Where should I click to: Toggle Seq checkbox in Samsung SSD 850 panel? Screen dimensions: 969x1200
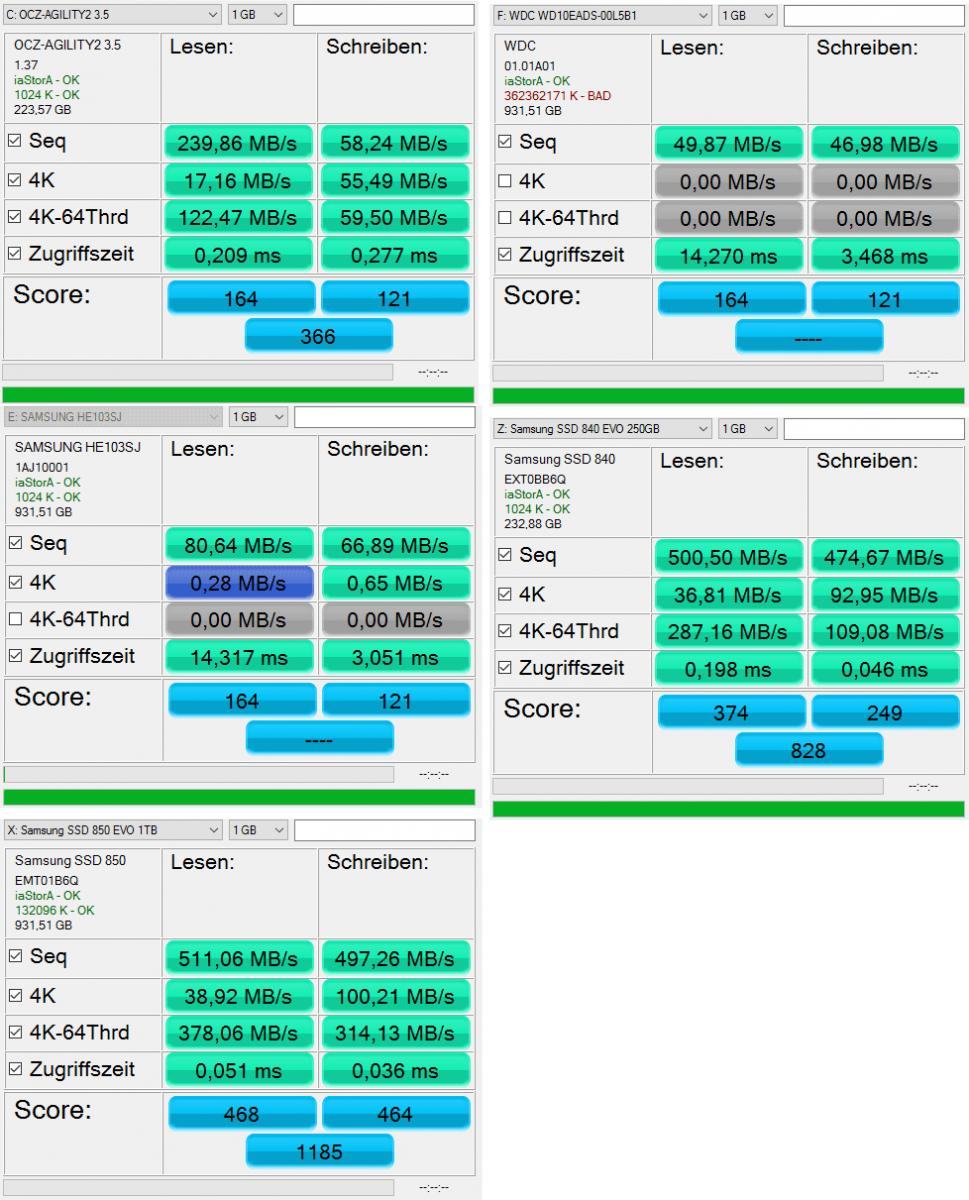[x=15, y=957]
